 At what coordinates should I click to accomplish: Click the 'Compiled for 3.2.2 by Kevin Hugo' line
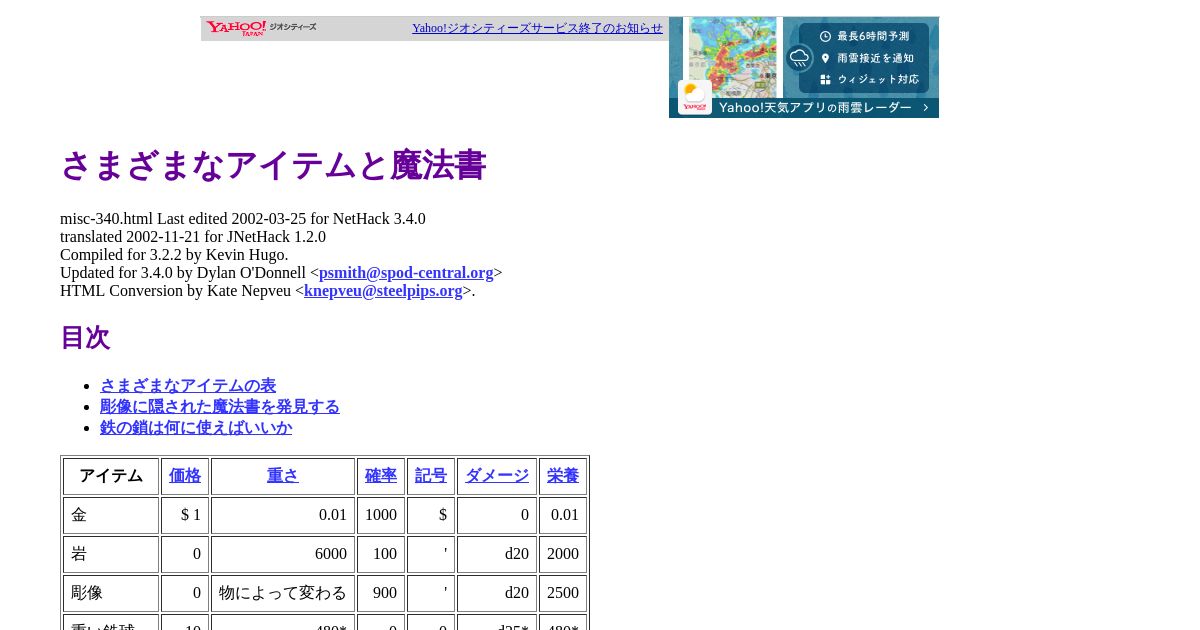pos(174,255)
